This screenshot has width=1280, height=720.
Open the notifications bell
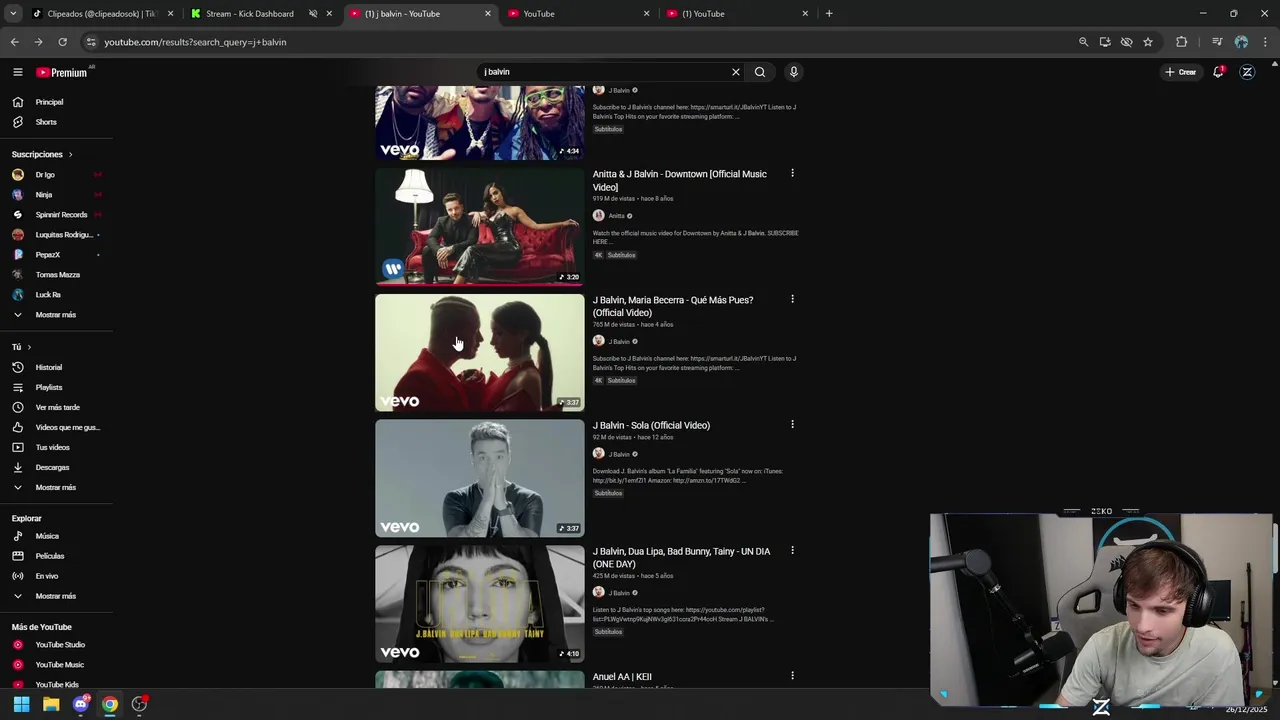click(x=1218, y=72)
